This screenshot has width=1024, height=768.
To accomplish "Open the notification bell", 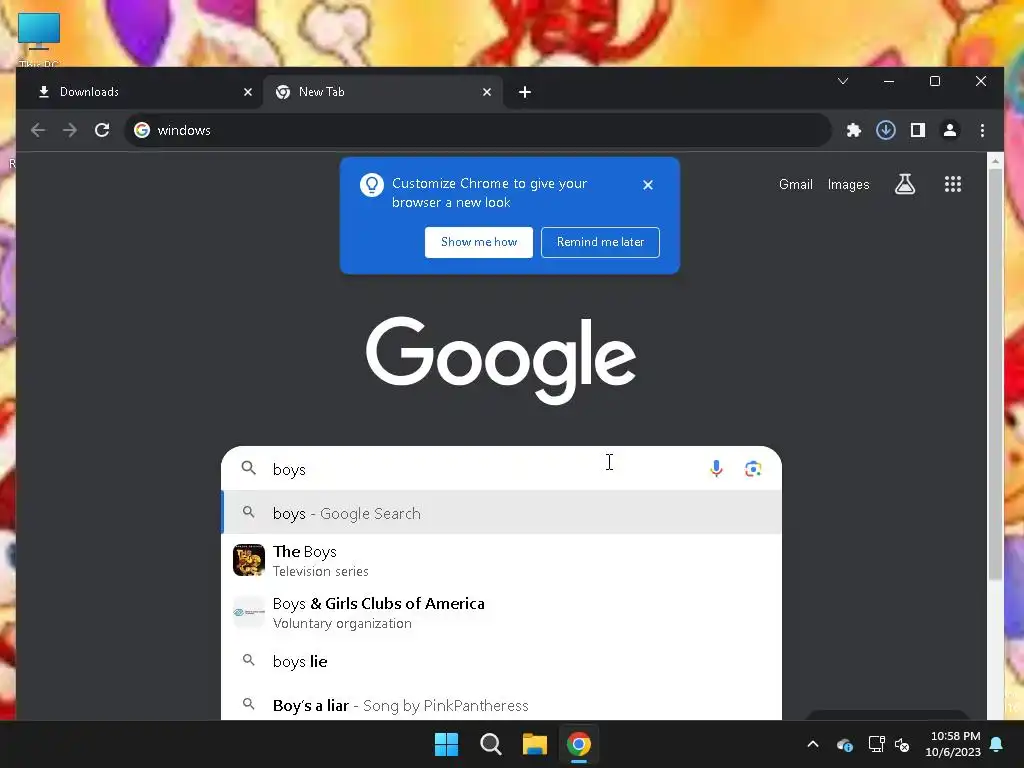I will tap(997, 744).
